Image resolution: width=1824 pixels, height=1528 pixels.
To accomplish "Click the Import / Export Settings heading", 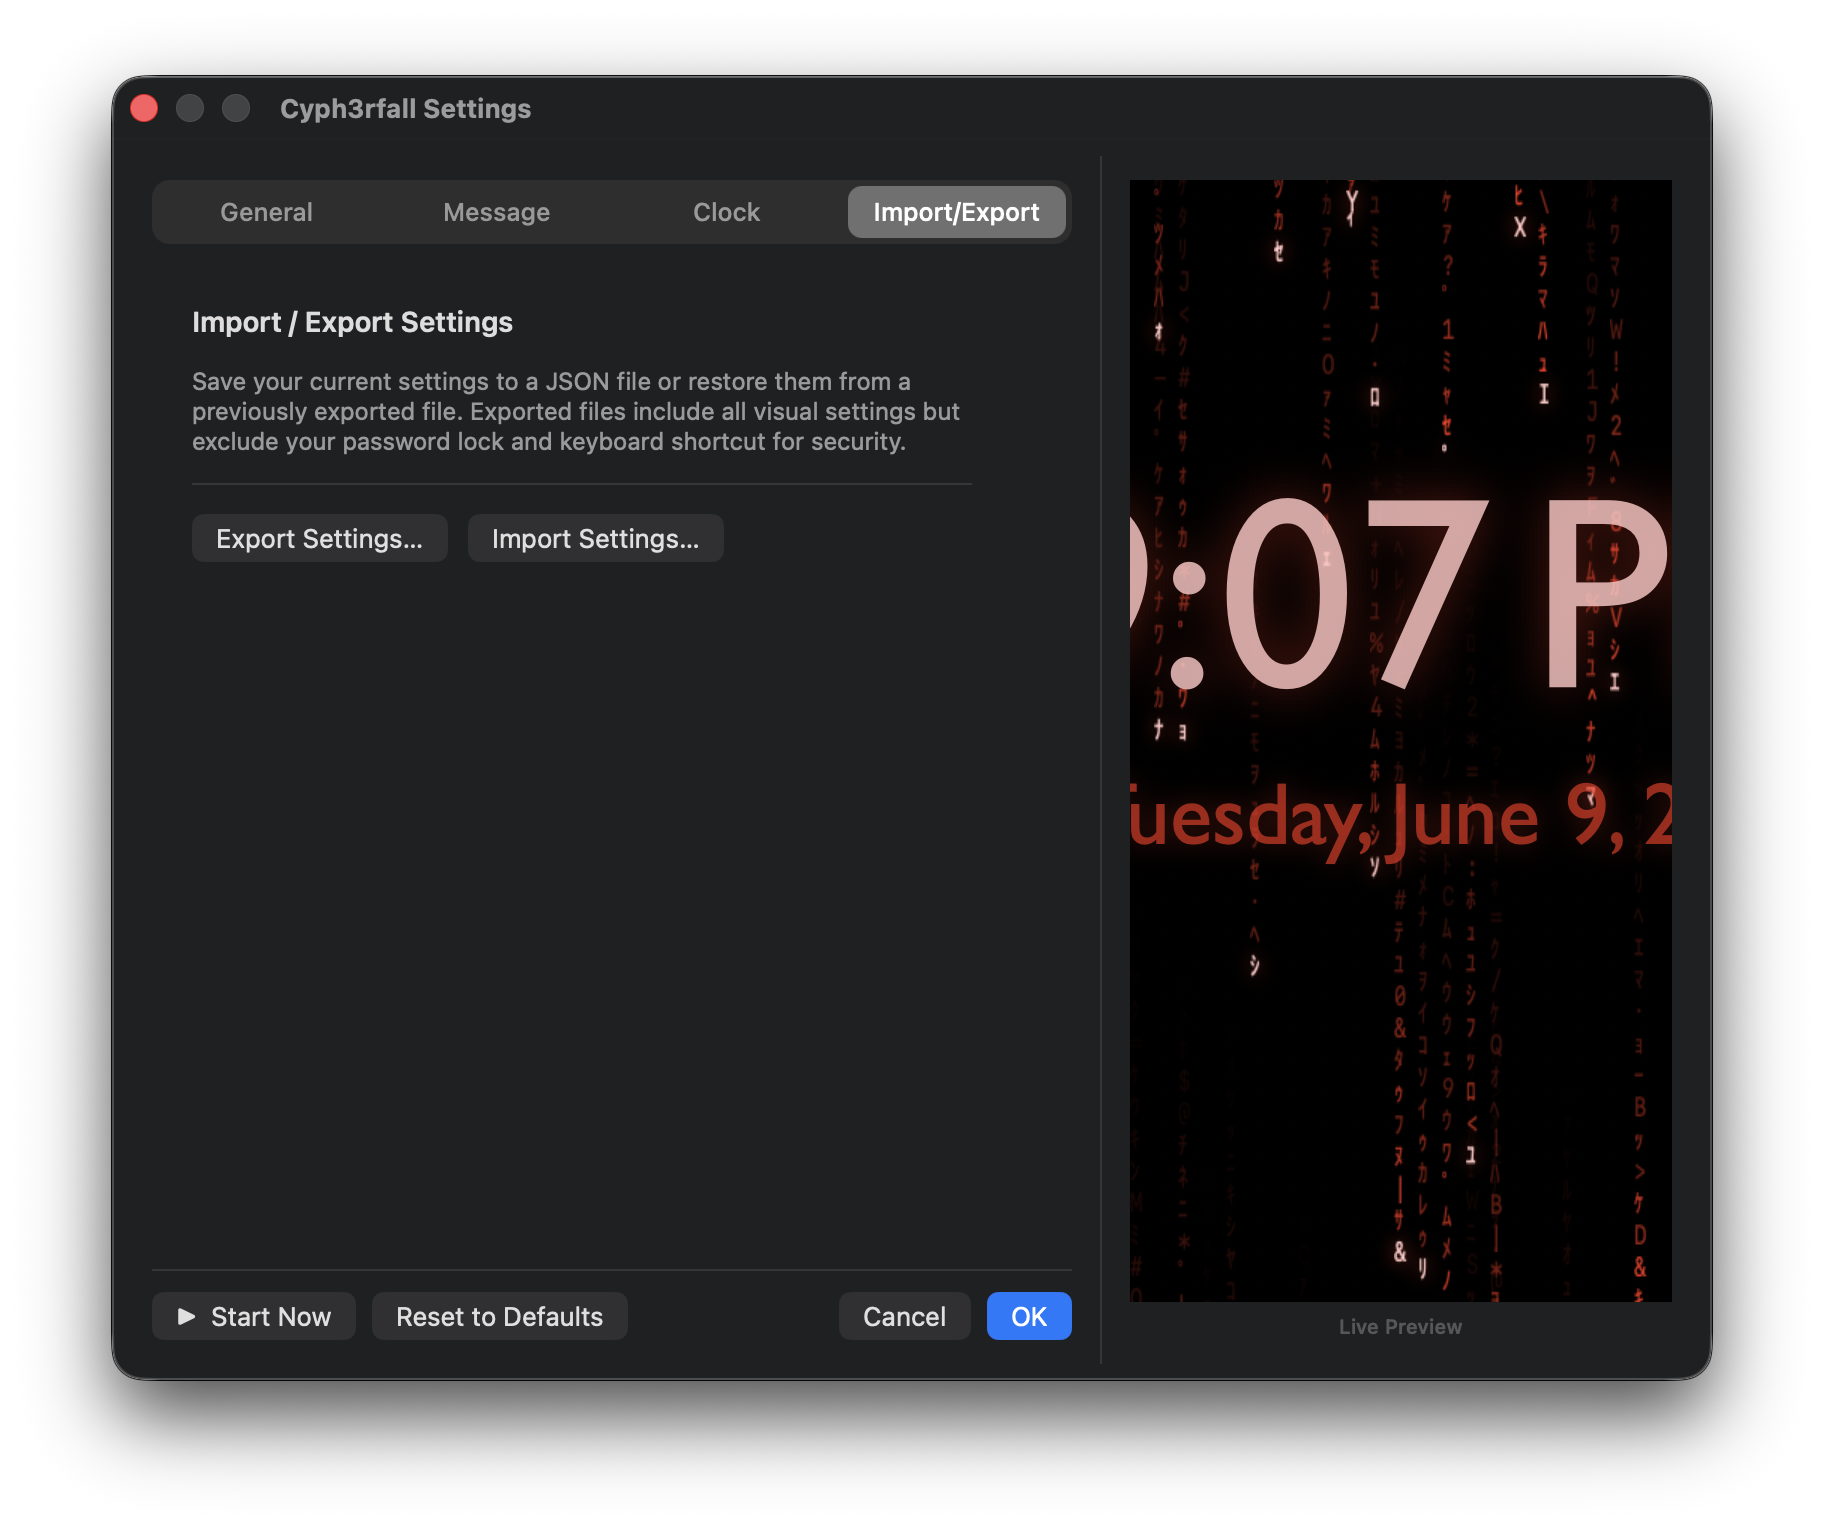I will point(352,322).
